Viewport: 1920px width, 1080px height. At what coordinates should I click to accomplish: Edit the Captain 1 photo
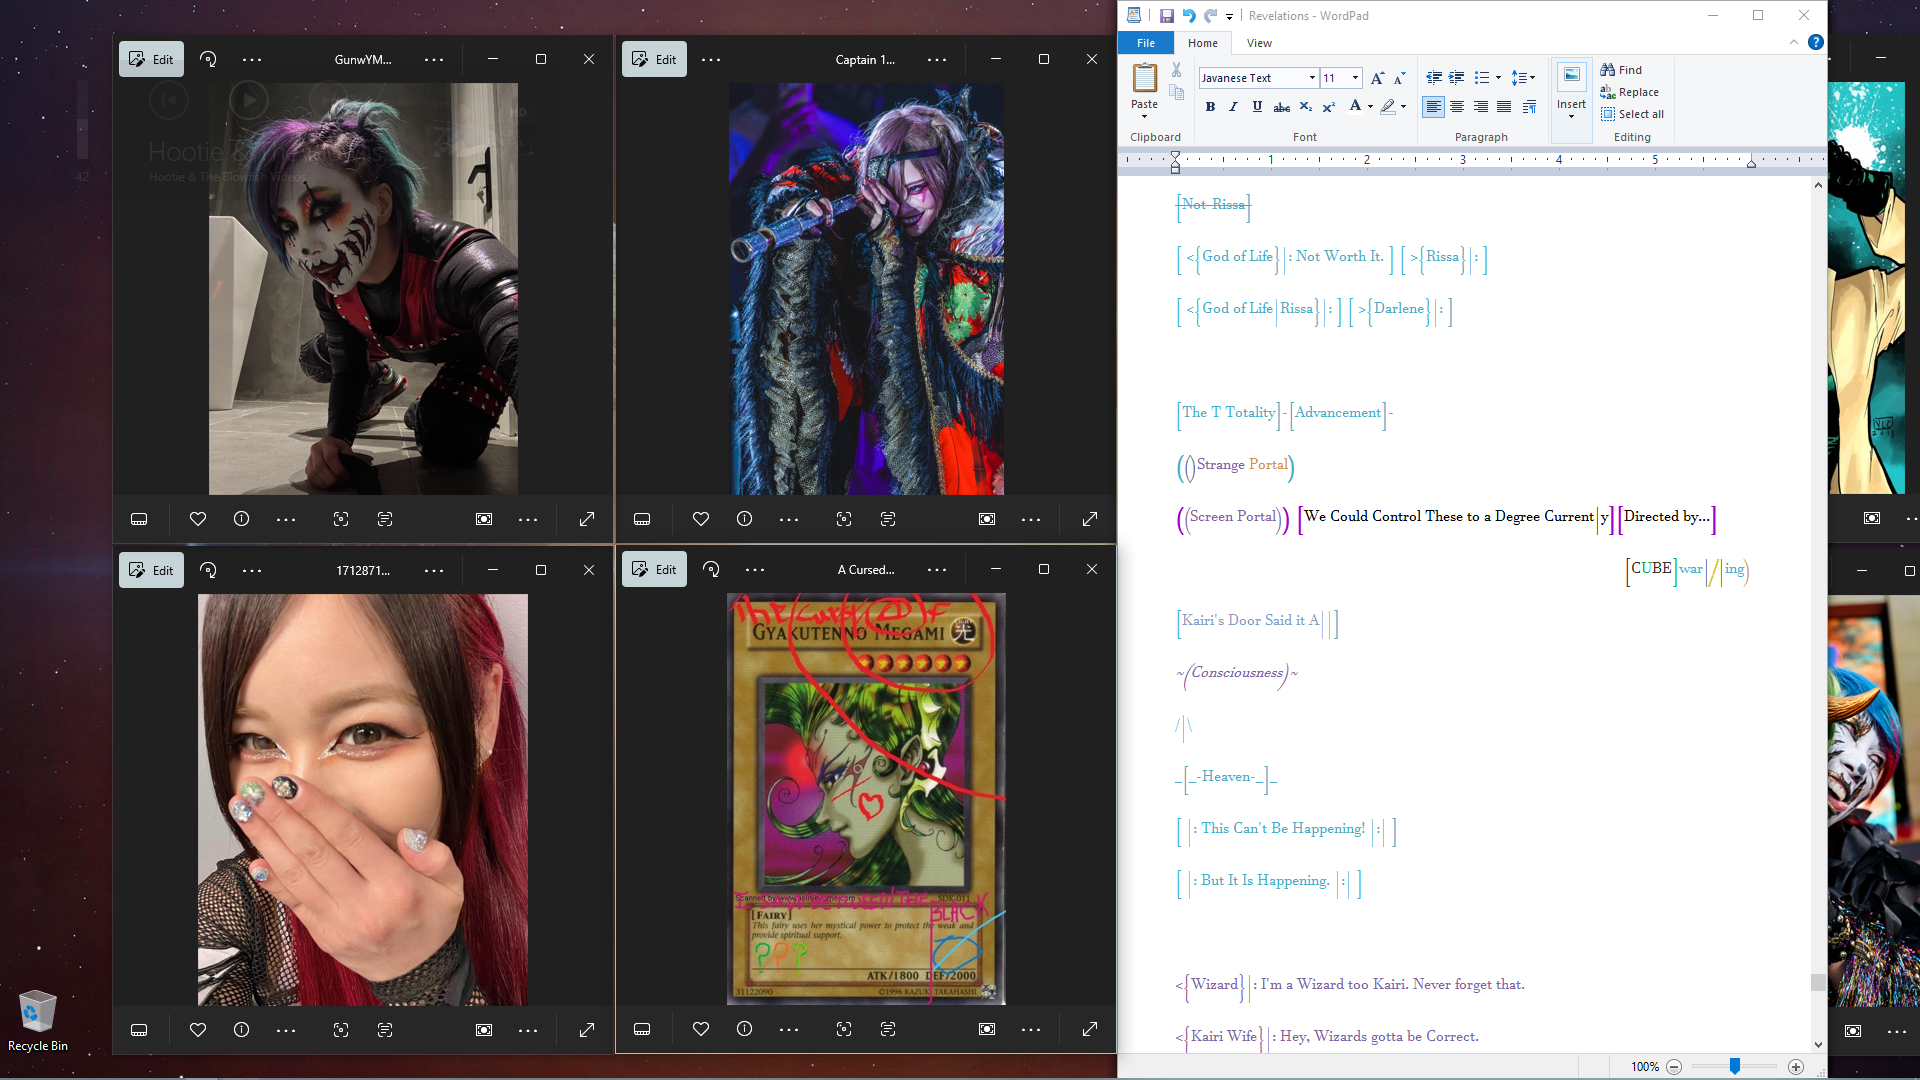pyautogui.click(x=654, y=60)
